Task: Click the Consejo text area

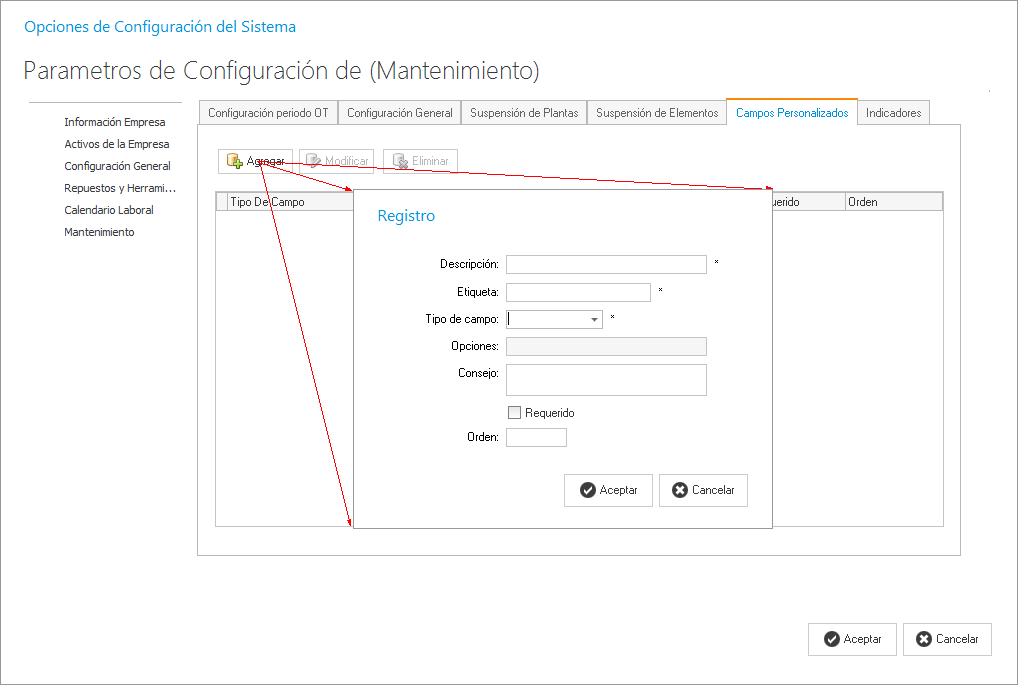Action: pos(606,380)
